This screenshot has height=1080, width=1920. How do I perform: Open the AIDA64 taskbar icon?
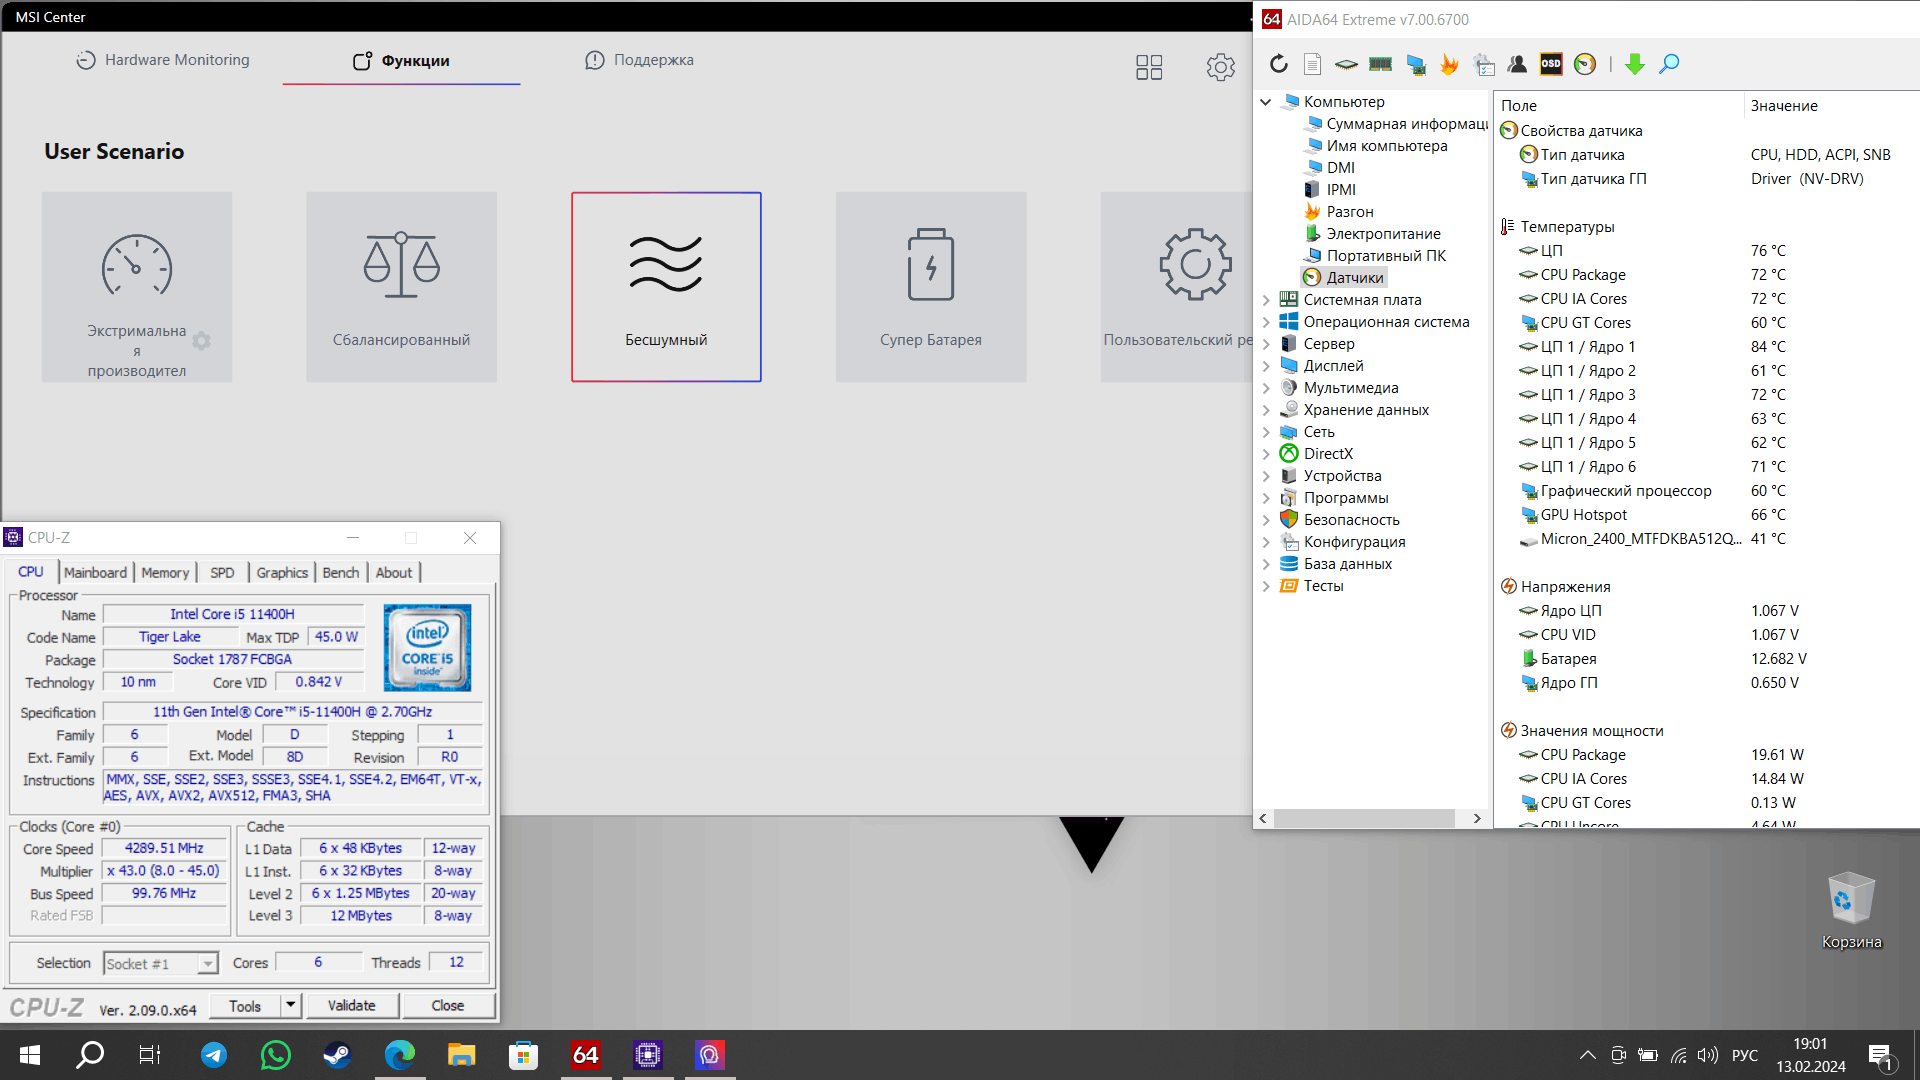point(586,1055)
